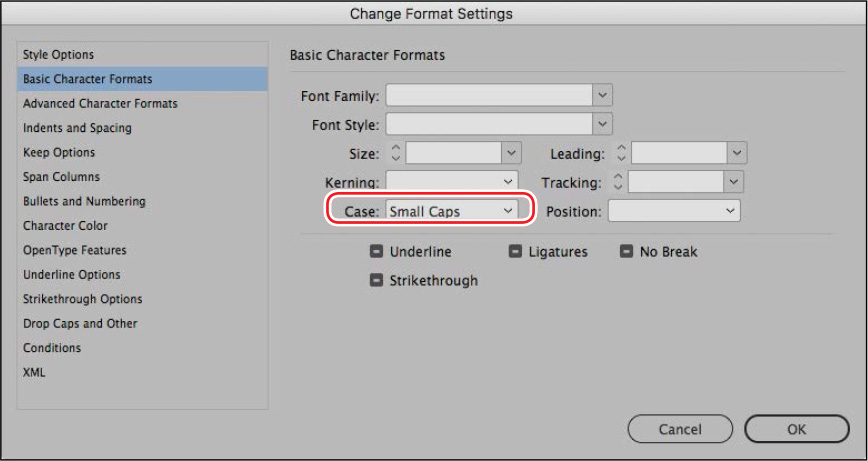868x461 pixels.
Task: Open OpenType Features category
Action: pos(75,250)
